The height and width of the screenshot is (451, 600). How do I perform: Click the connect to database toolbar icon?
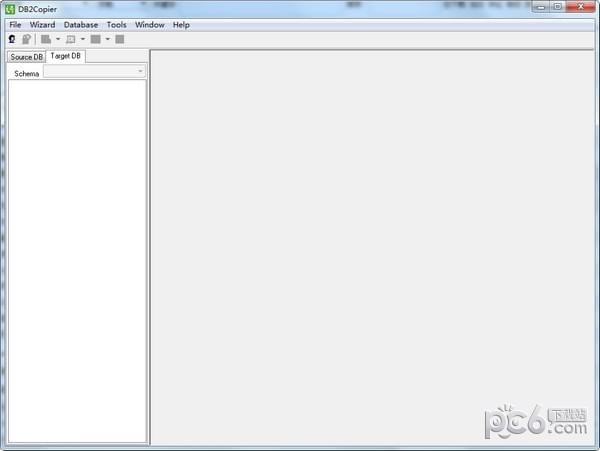tap(12, 39)
